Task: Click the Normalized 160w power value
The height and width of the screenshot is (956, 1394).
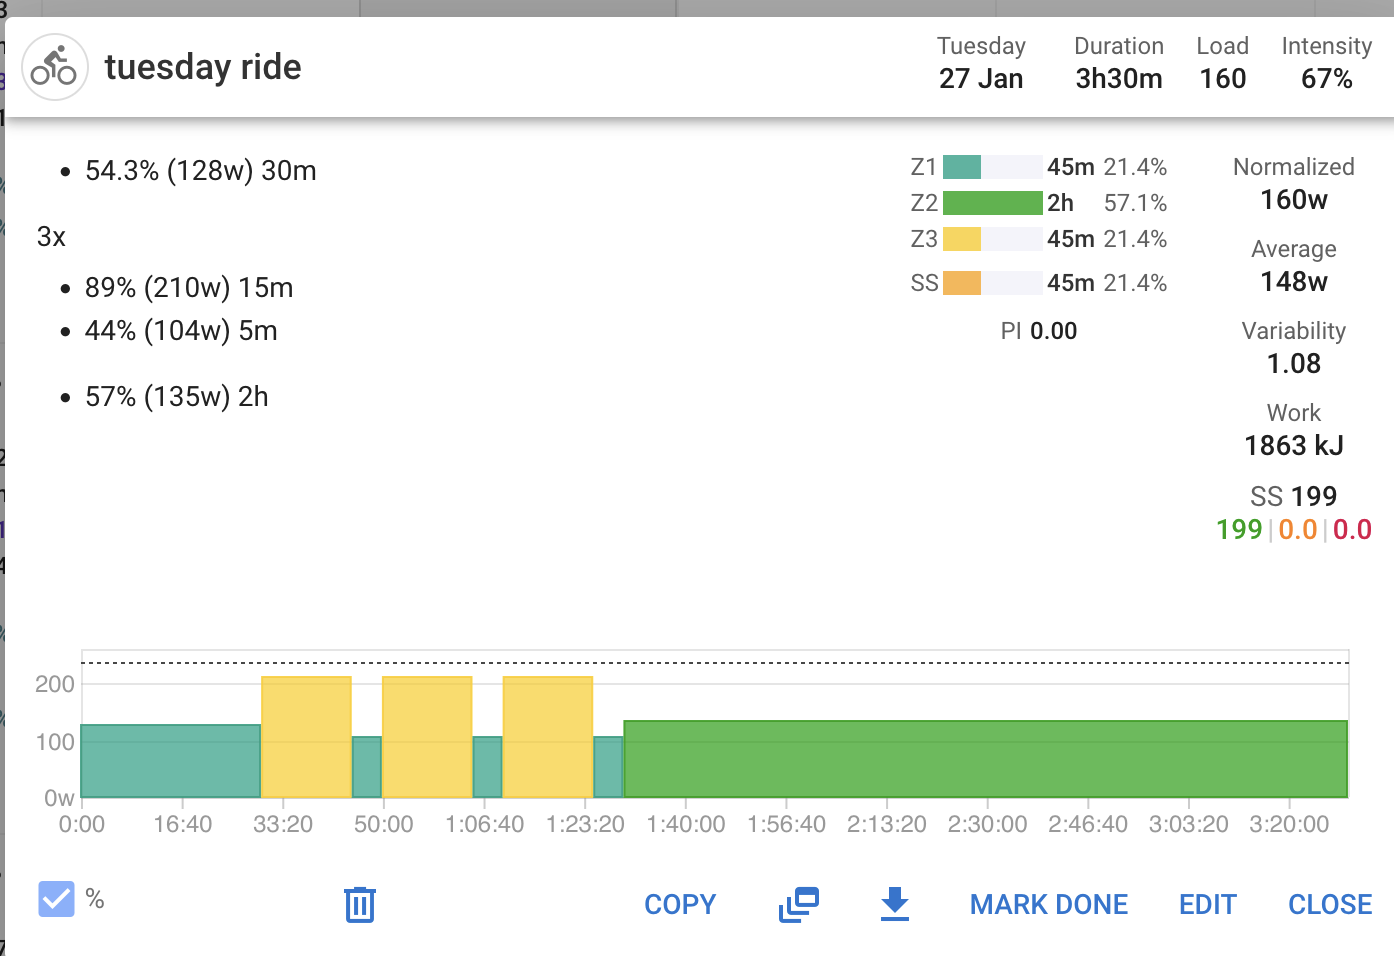Action: point(1293,200)
